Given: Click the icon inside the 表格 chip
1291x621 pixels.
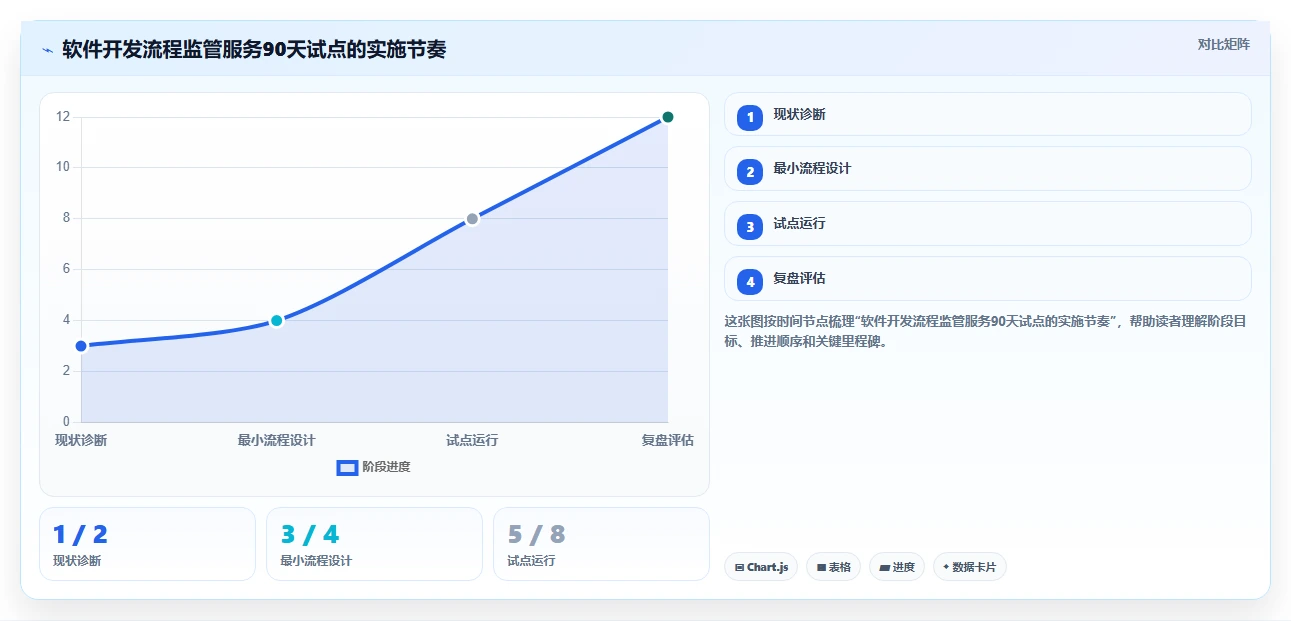Looking at the screenshot, I should 821,568.
